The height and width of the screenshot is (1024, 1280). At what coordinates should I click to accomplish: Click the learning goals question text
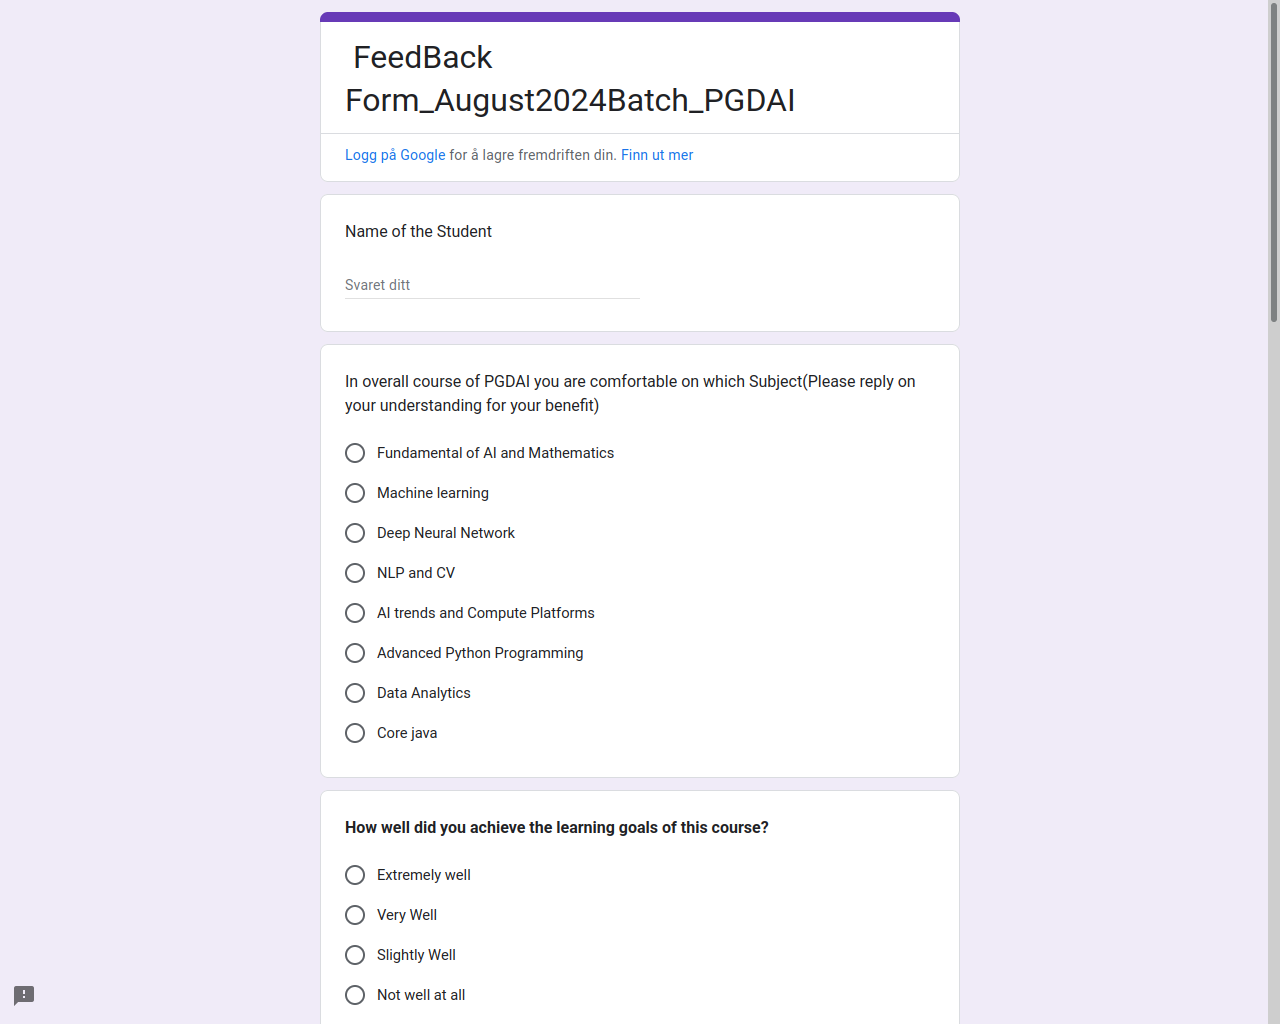pos(557,828)
